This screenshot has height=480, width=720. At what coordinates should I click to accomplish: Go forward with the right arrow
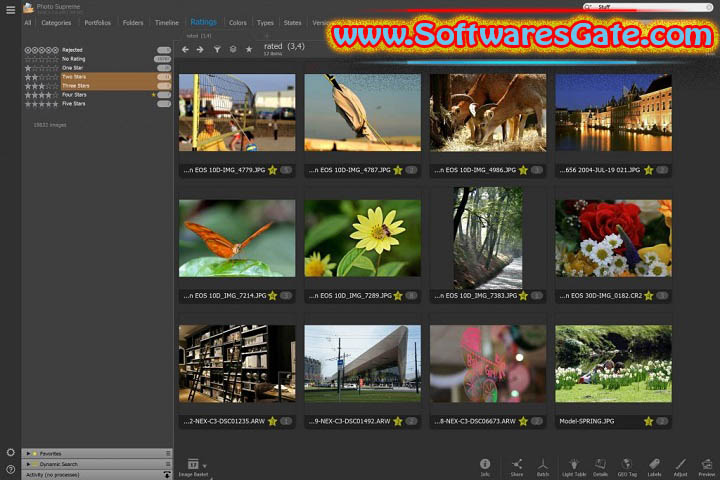(x=200, y=50)
